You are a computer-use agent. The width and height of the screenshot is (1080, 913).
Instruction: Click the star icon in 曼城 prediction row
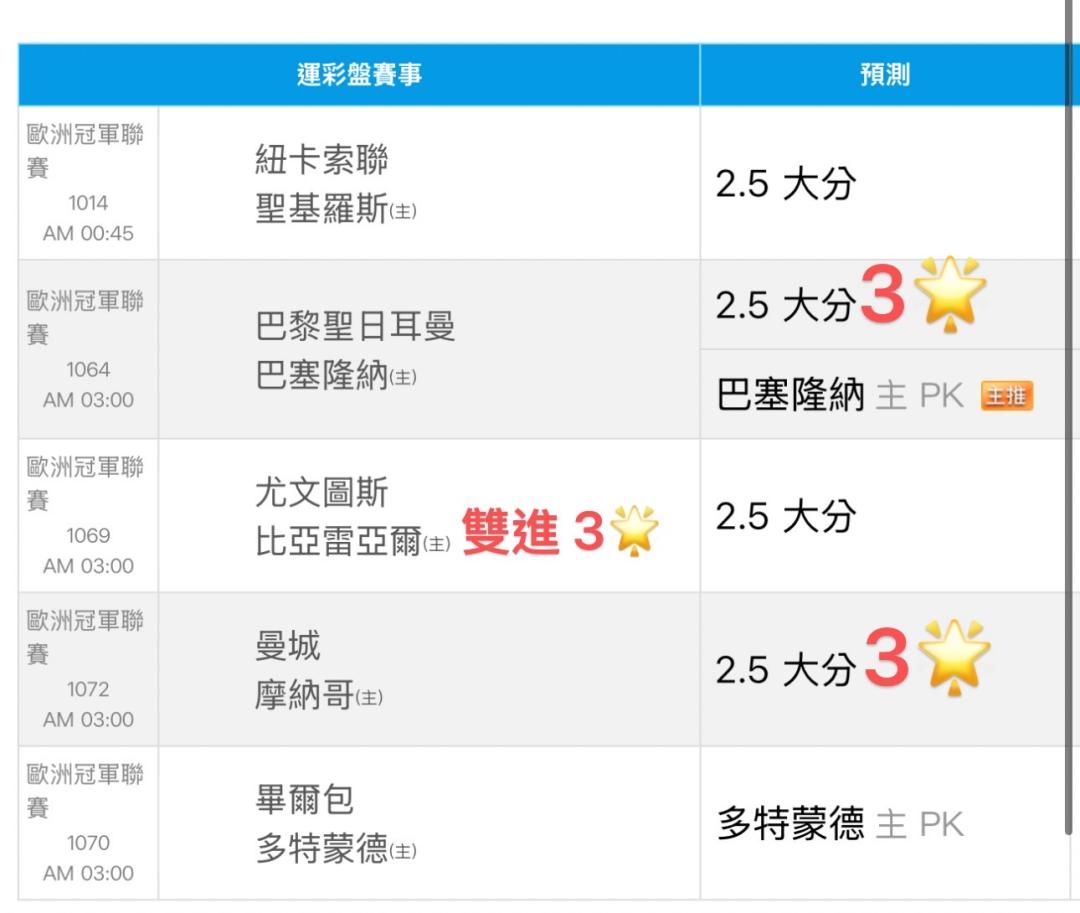(954, 658)
